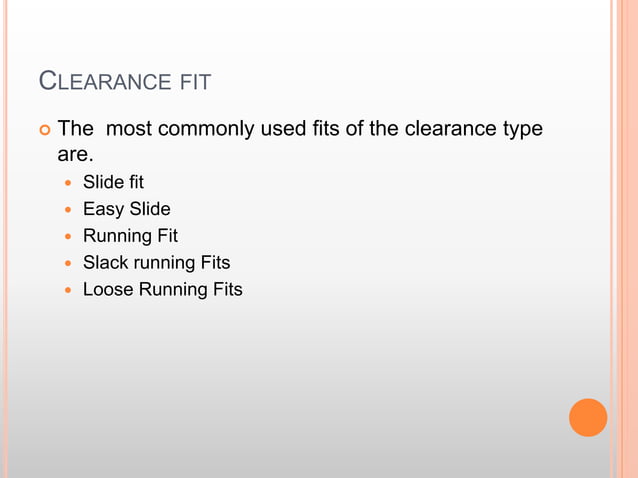Screen dimensions: 638x478
Task: Click the "Running Fit" list item text
Action: pos(130,236)
